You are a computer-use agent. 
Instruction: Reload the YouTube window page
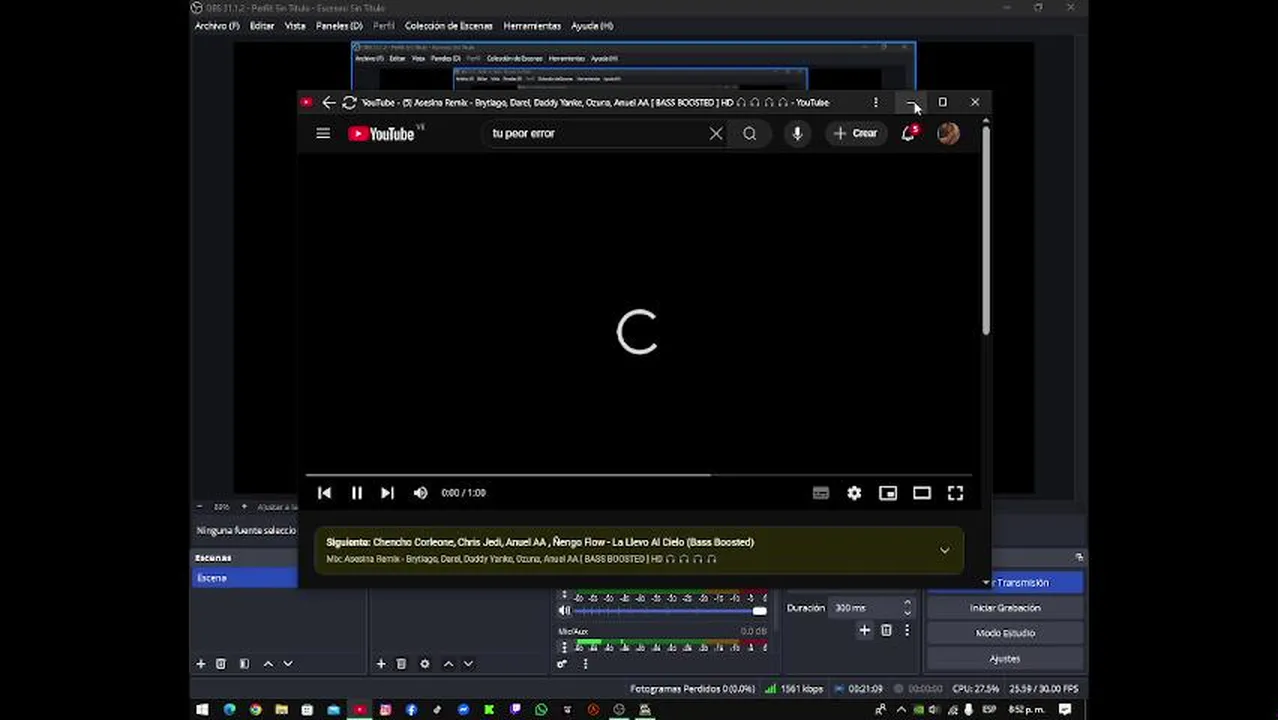349,102
